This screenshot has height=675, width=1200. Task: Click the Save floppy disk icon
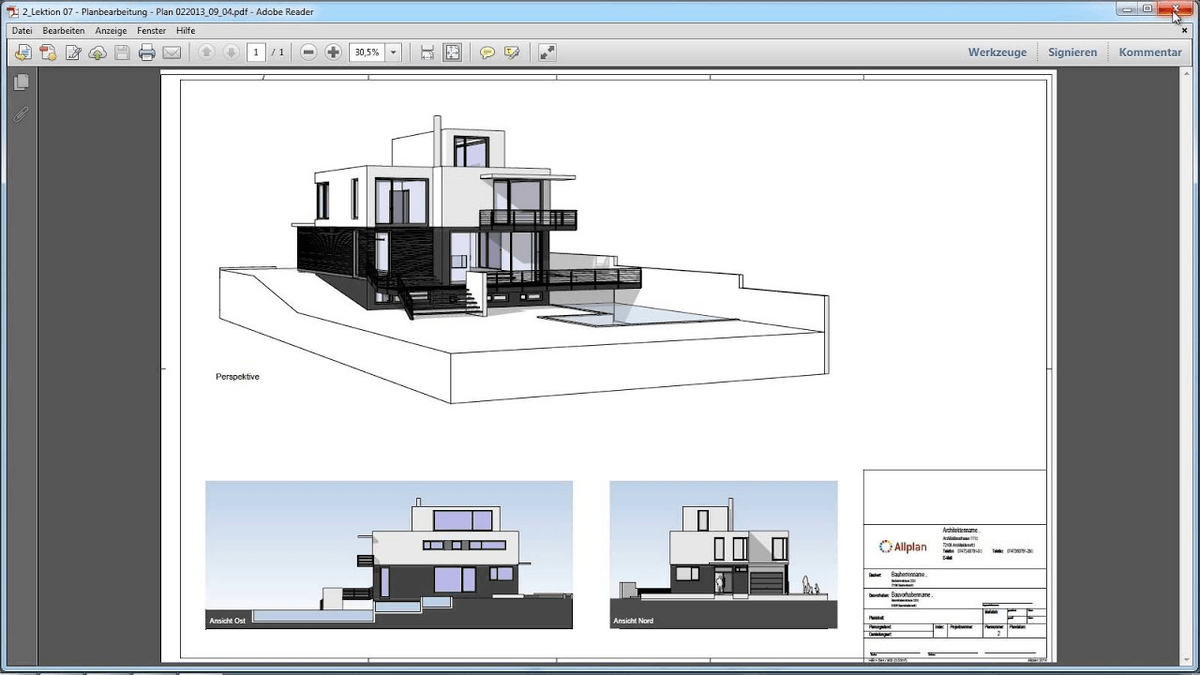tap(122, 52)
